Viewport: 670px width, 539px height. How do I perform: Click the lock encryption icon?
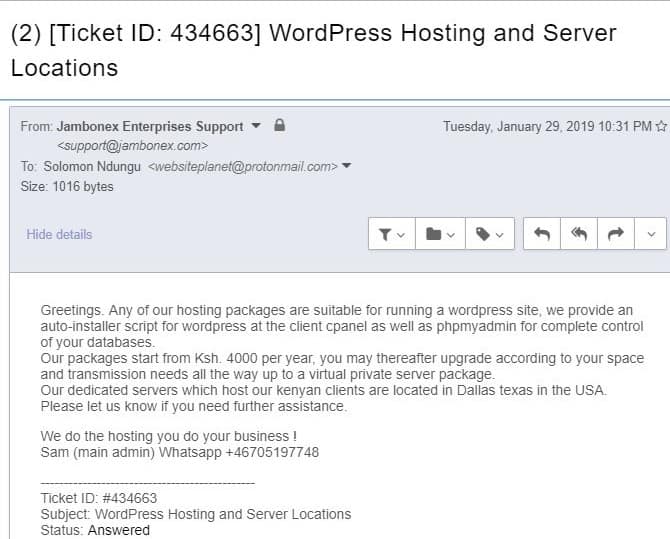tap(279, 125)
